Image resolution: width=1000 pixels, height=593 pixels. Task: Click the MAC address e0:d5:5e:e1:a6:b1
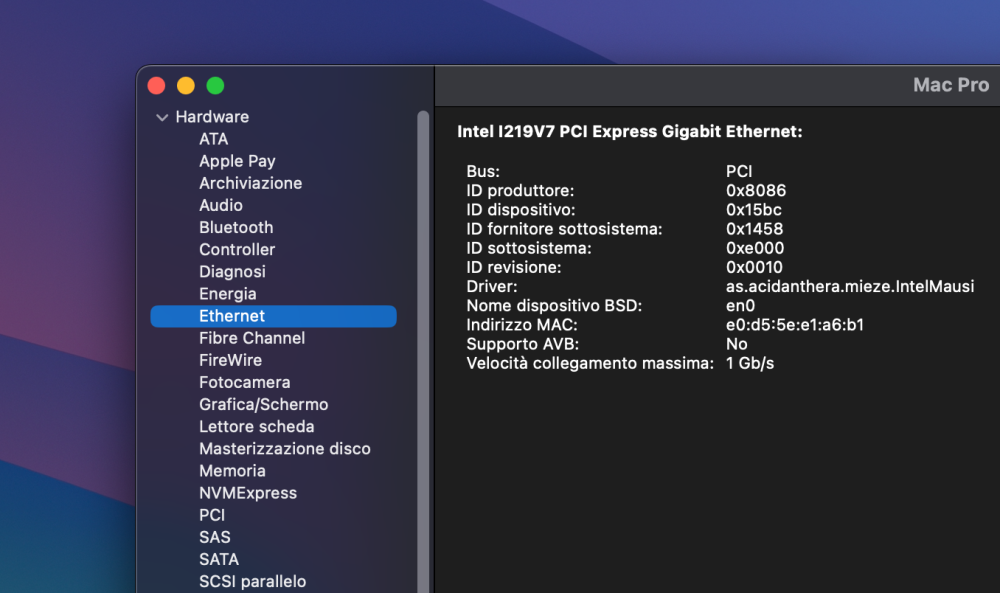[x=795, y=325]
